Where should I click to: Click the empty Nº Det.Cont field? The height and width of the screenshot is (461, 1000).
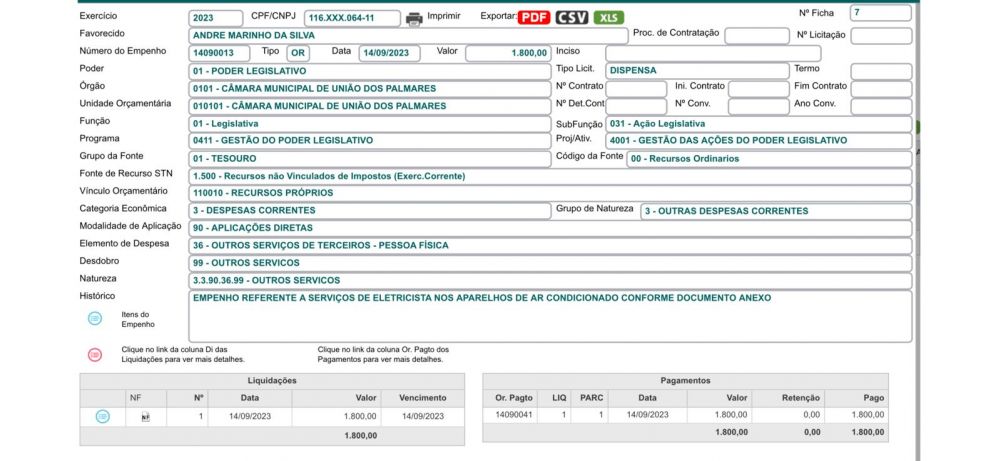click(x=636, y=106)
